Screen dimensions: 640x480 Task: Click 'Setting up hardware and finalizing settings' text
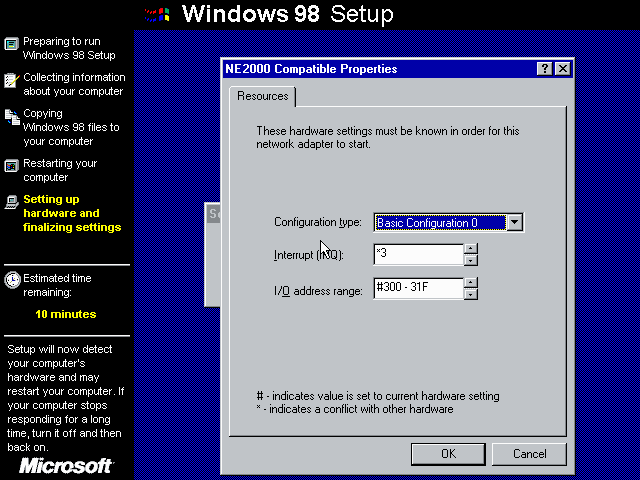[x=72, y=213]
